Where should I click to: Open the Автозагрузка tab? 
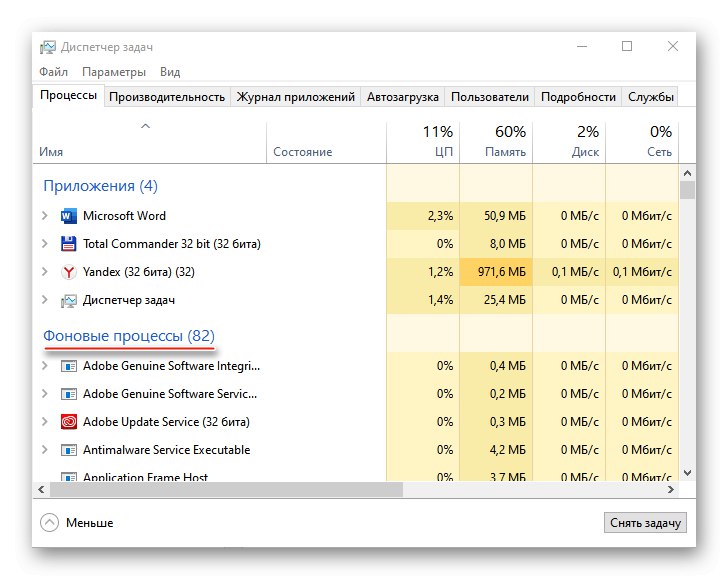403,97
